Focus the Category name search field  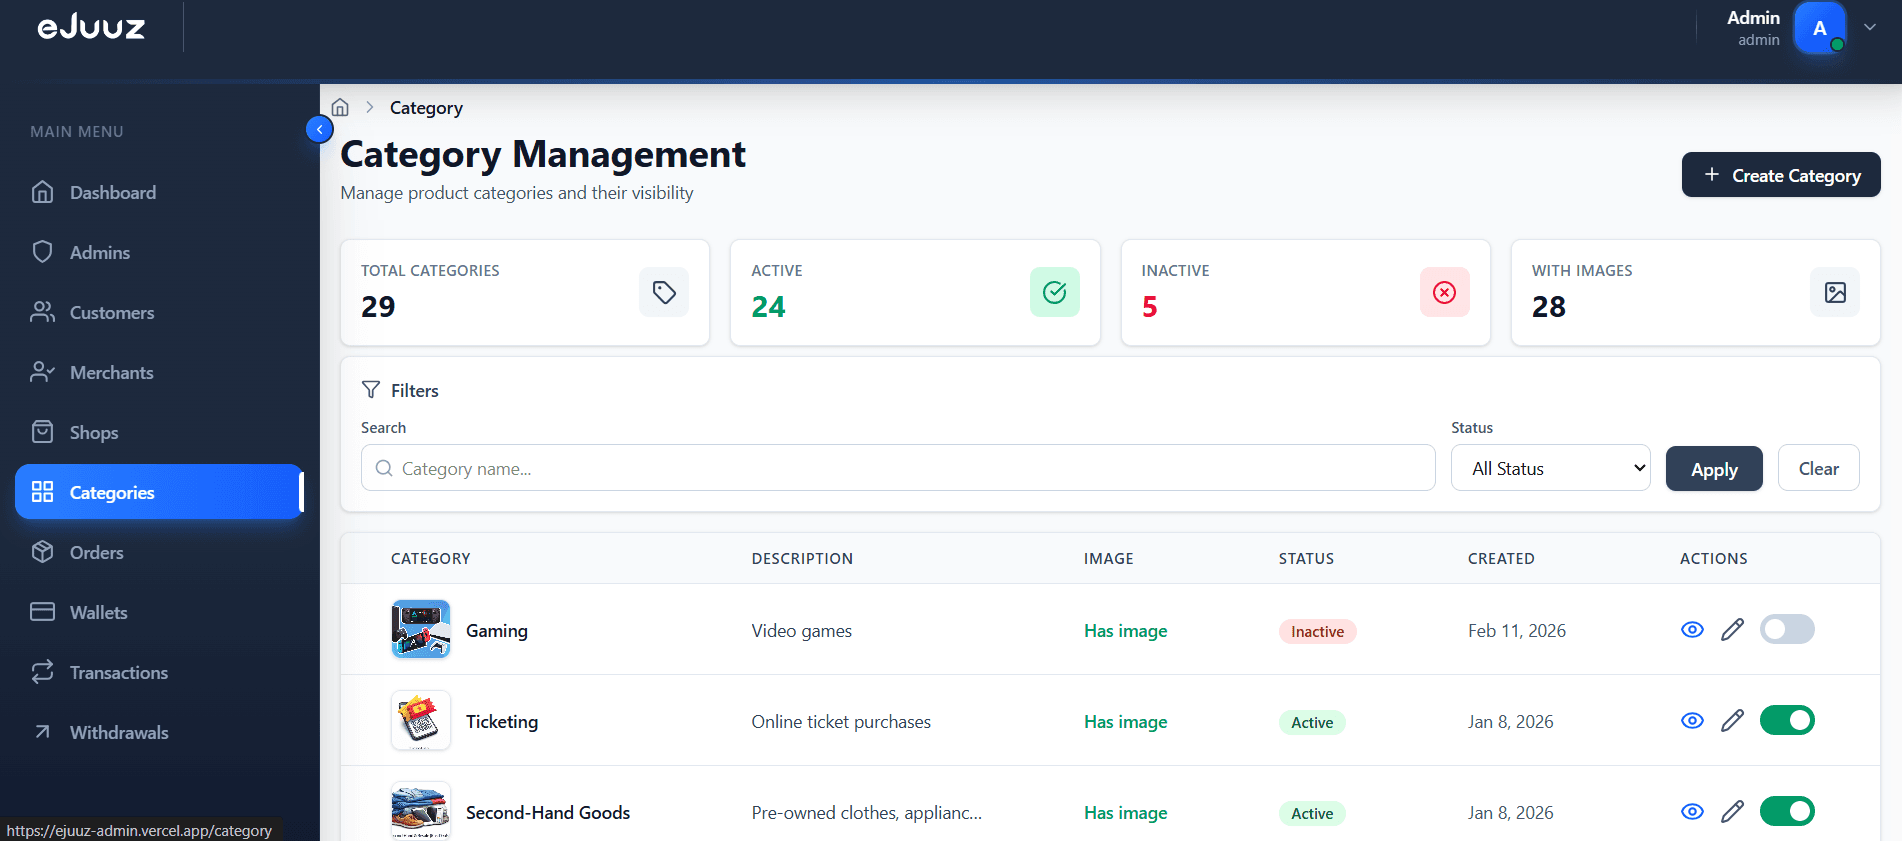click(x=898, y=468)
